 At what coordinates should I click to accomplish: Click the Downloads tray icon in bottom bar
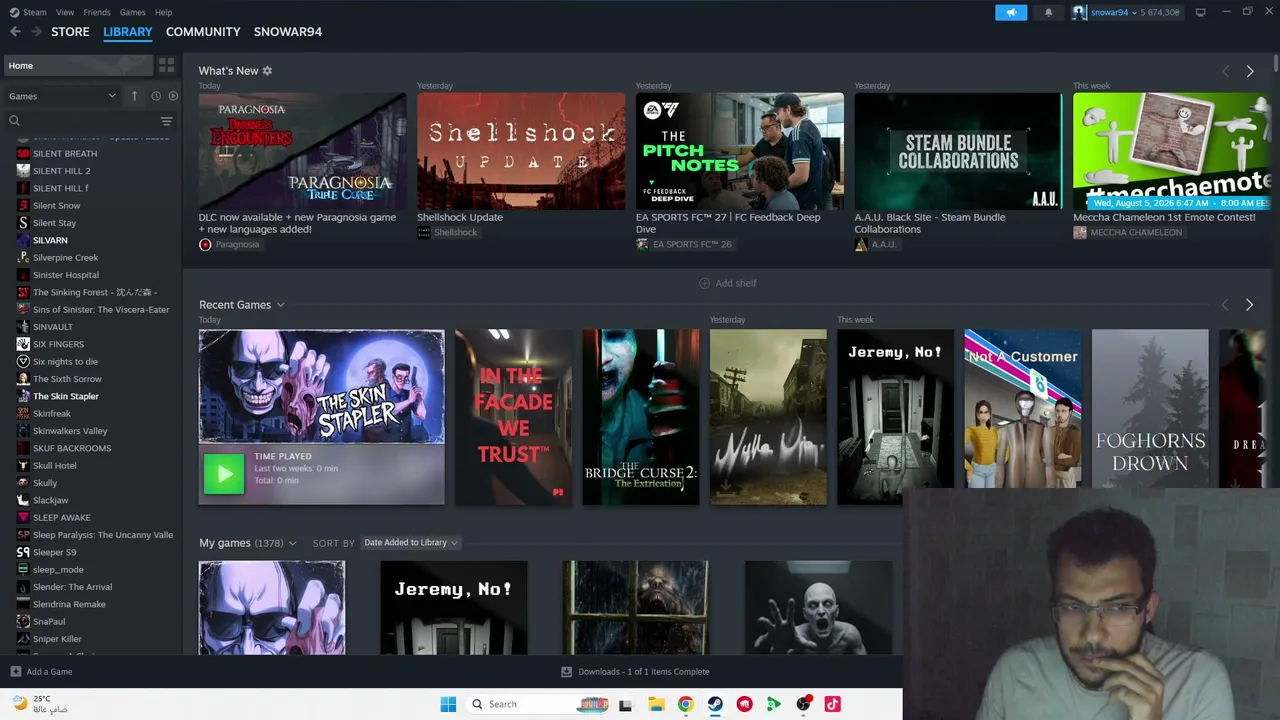coord(566,672)
